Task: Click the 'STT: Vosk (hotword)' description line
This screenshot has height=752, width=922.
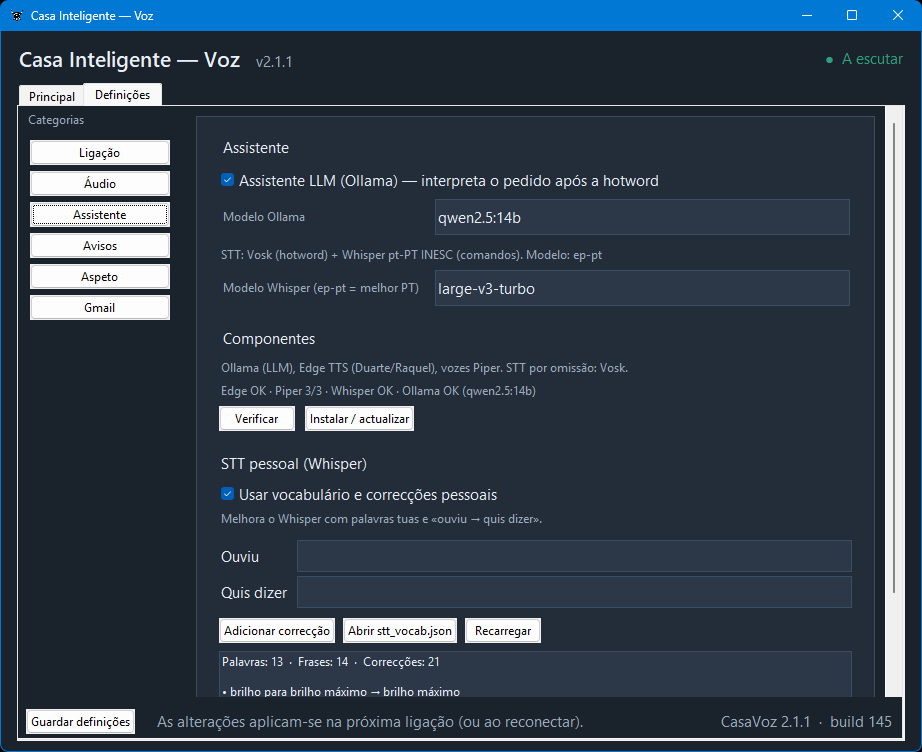Action: 412,255
